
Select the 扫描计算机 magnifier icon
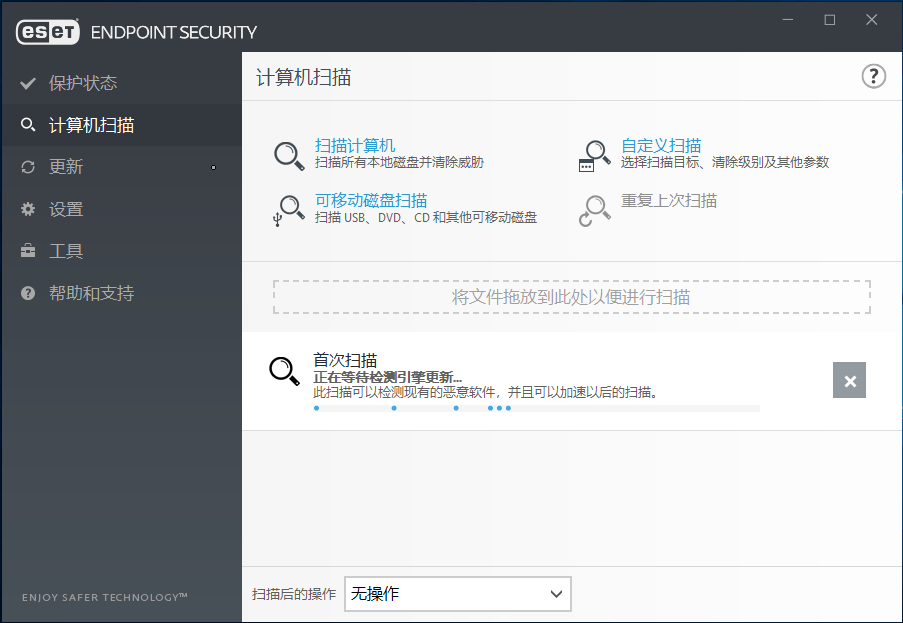click(x=289, y=155)
